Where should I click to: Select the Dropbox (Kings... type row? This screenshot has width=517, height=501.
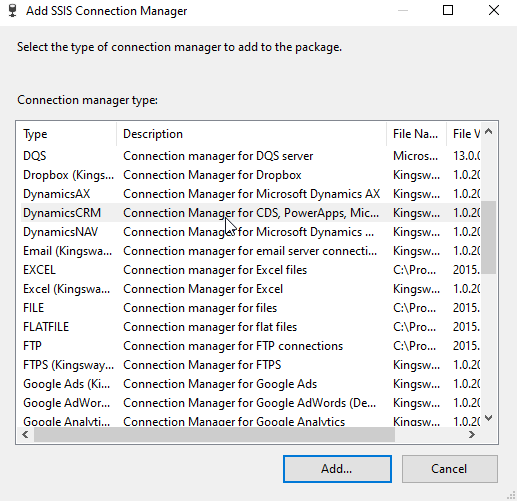coord(250,175)
